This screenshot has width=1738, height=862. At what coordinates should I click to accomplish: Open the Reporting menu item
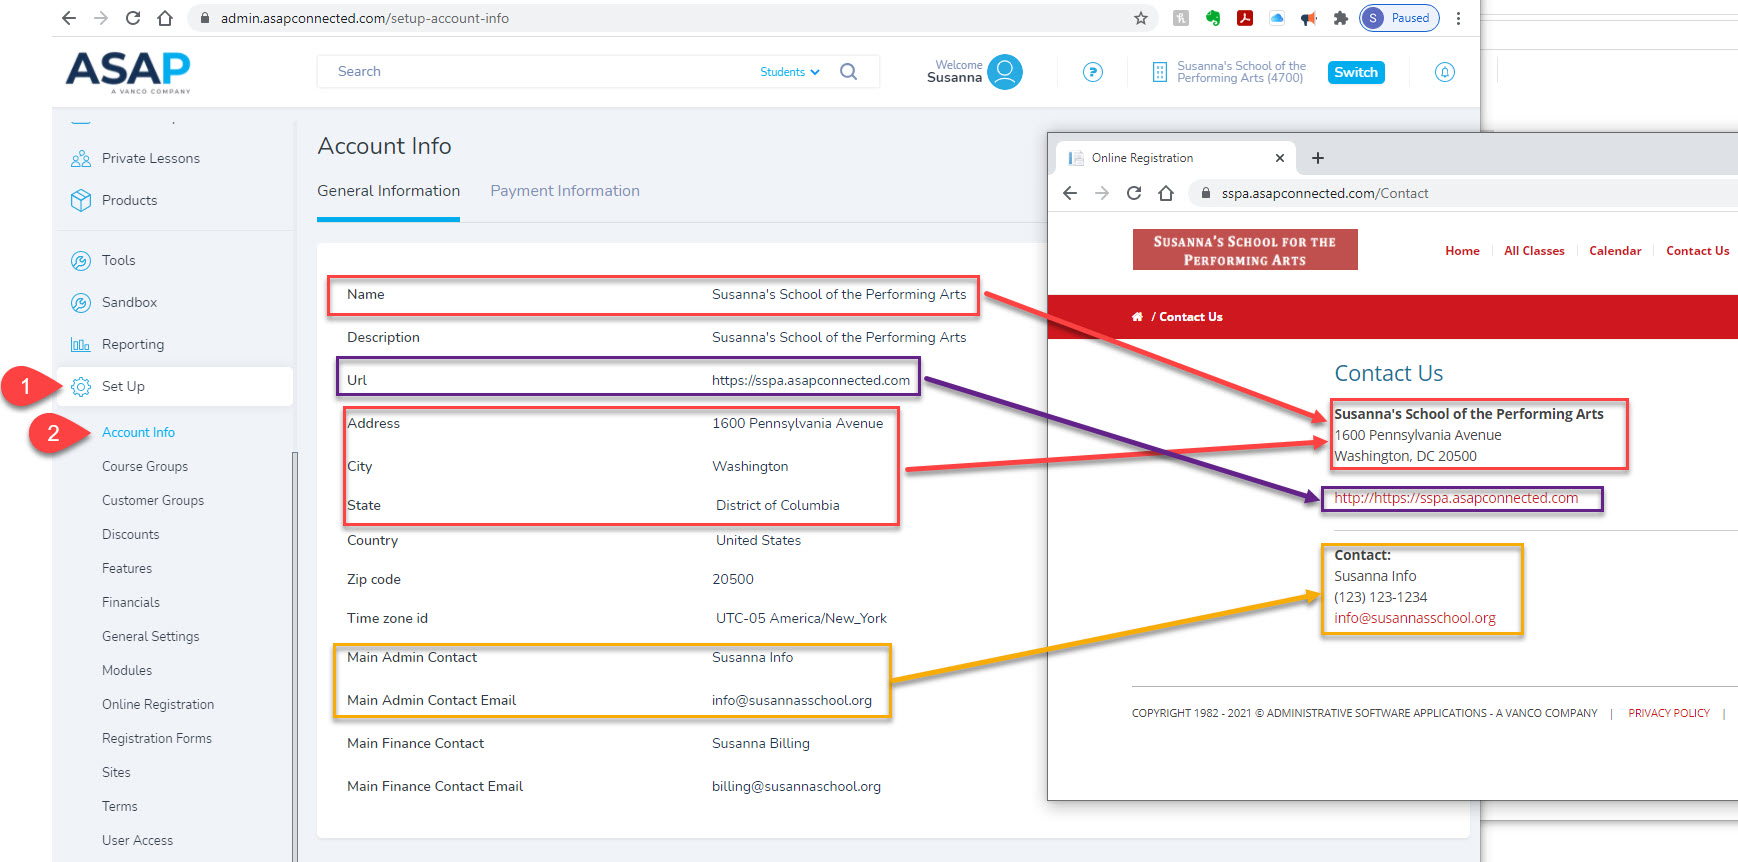pyautogui.click(x=133, y=345)
